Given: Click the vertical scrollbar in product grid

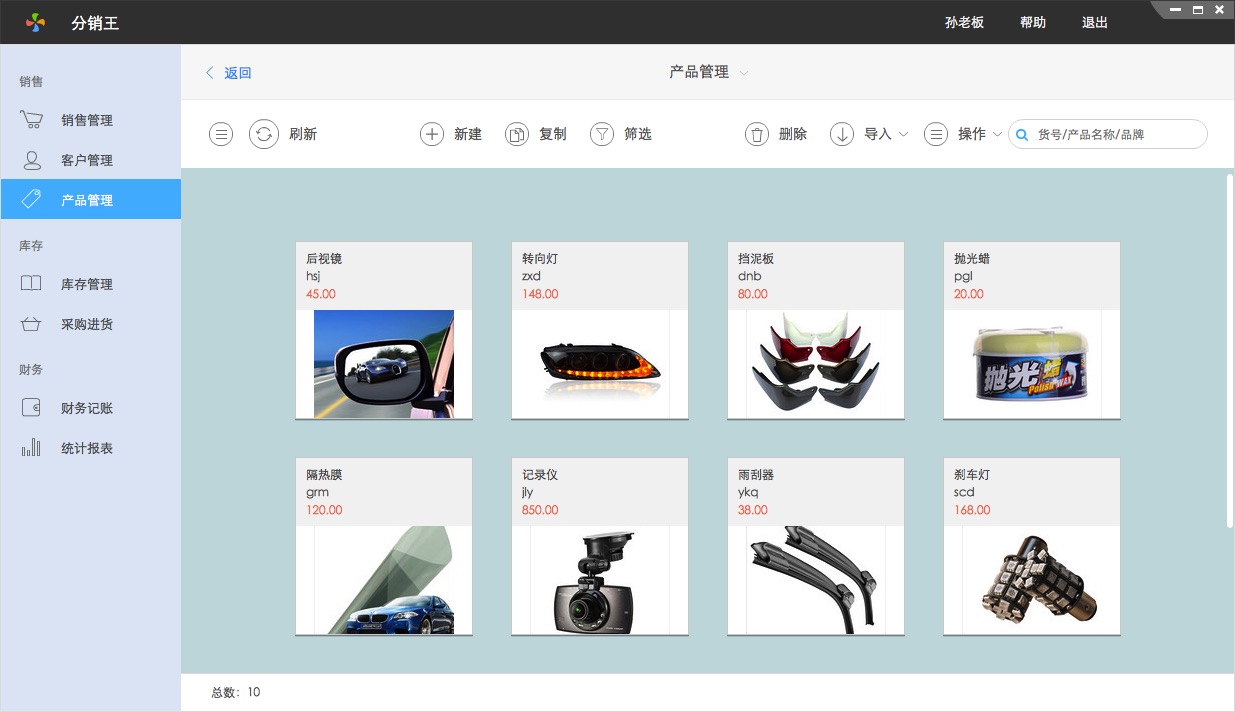Looking at the screenshot, I should (1229, 350).
